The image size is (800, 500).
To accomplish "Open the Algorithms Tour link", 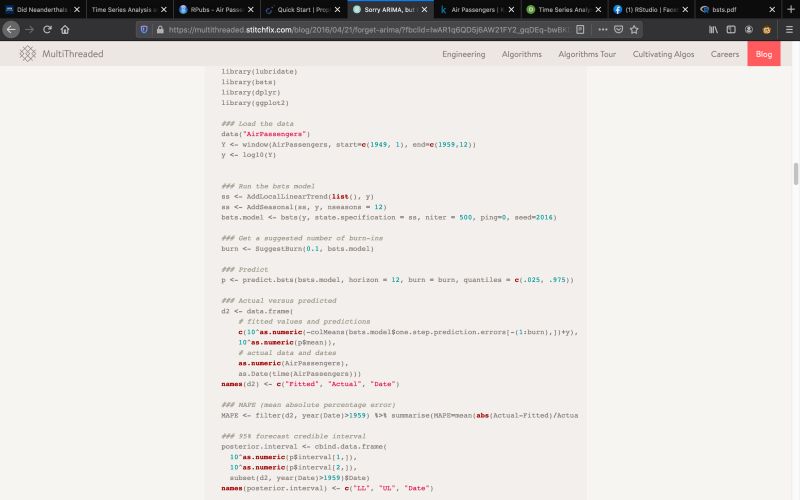I will point(587,54).
